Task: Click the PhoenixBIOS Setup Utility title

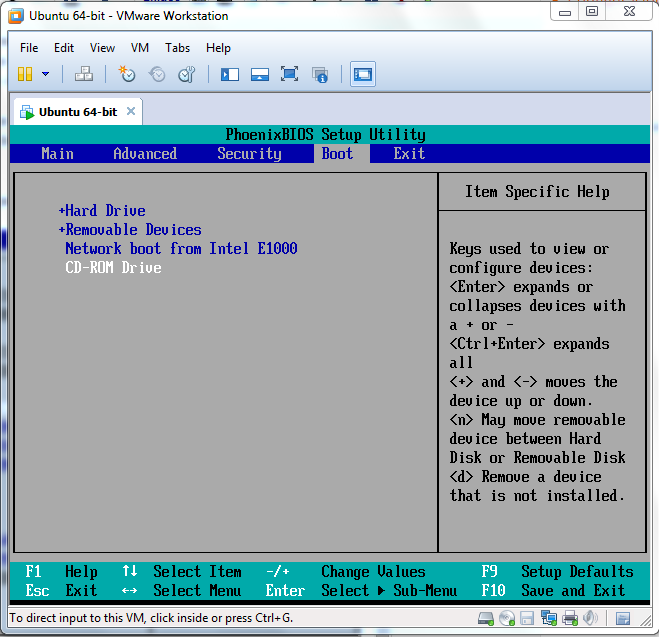Action: point(325,134)
